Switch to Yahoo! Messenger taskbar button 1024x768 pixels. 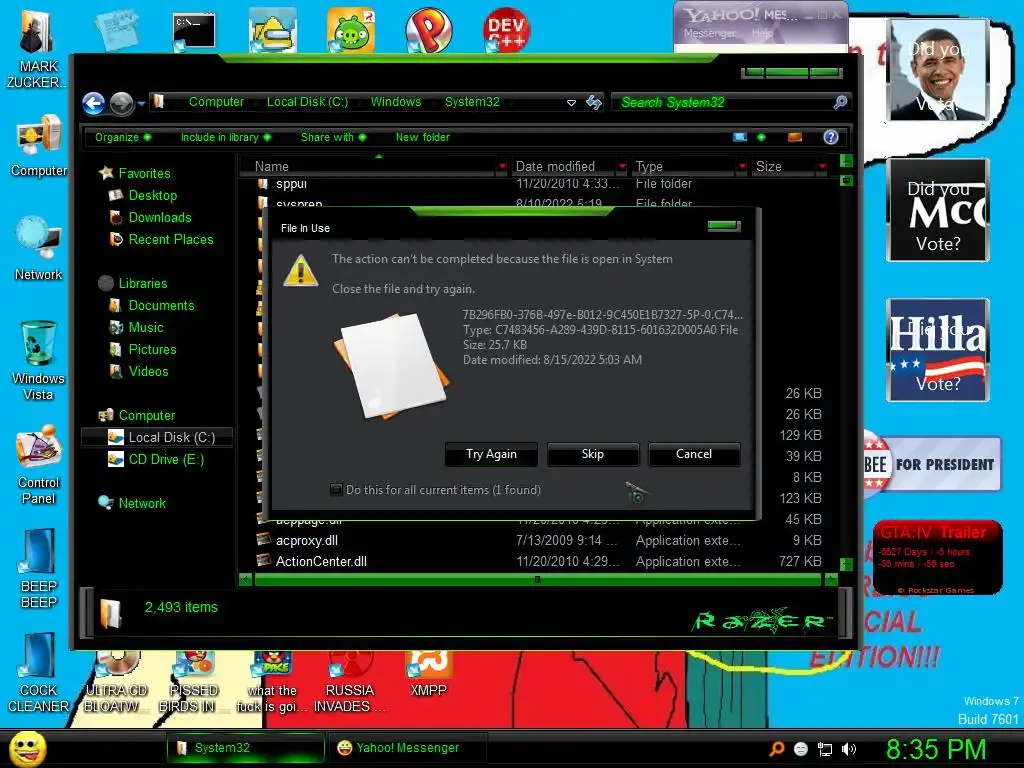click(407, 748)
